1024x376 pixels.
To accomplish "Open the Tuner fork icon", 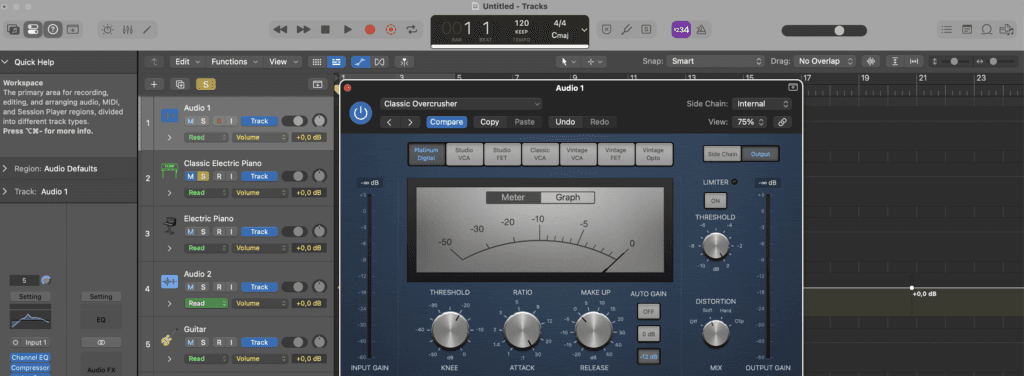I will pos(626,29).
